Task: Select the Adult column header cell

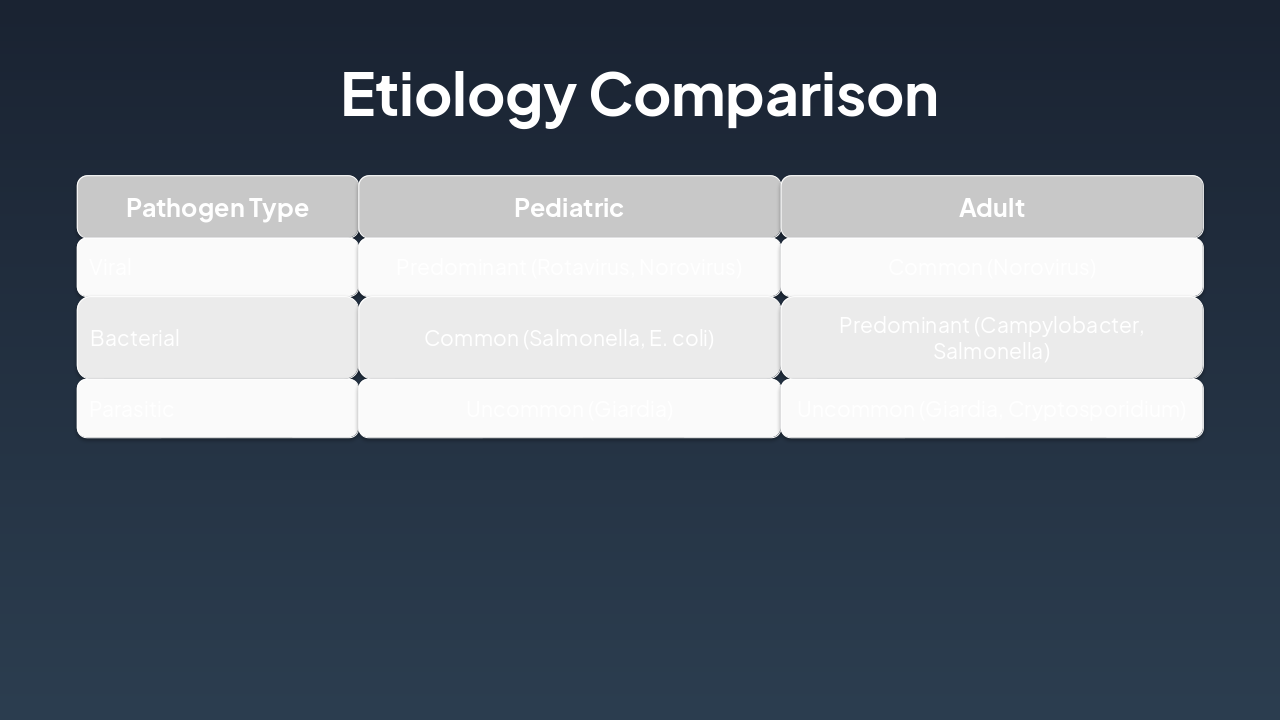Action: [x=991, y=207]
